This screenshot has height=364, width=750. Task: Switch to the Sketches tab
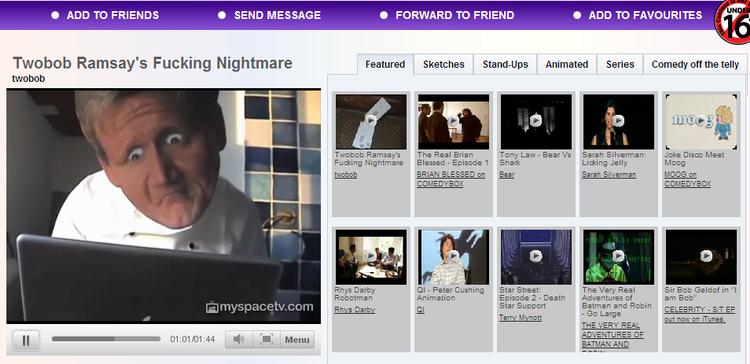pyautogui.click(x=443, y=65)
